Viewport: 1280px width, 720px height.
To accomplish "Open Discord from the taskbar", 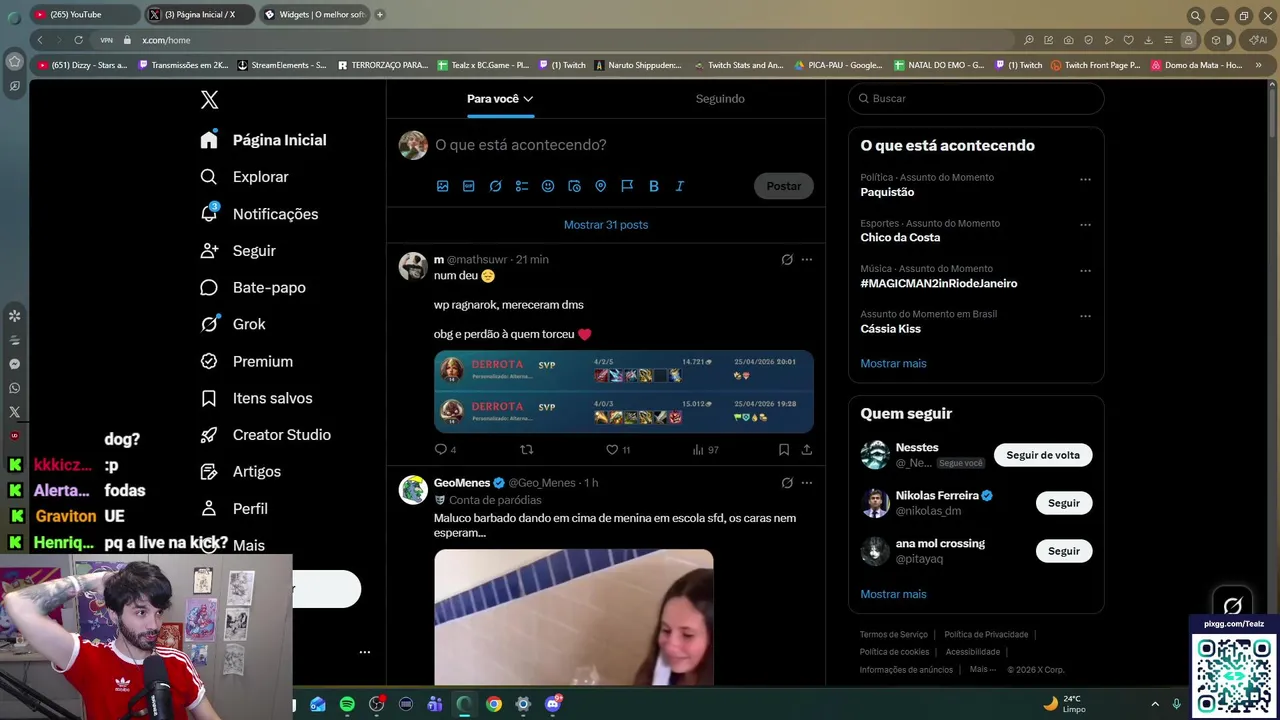I will (x=553, y=704).
